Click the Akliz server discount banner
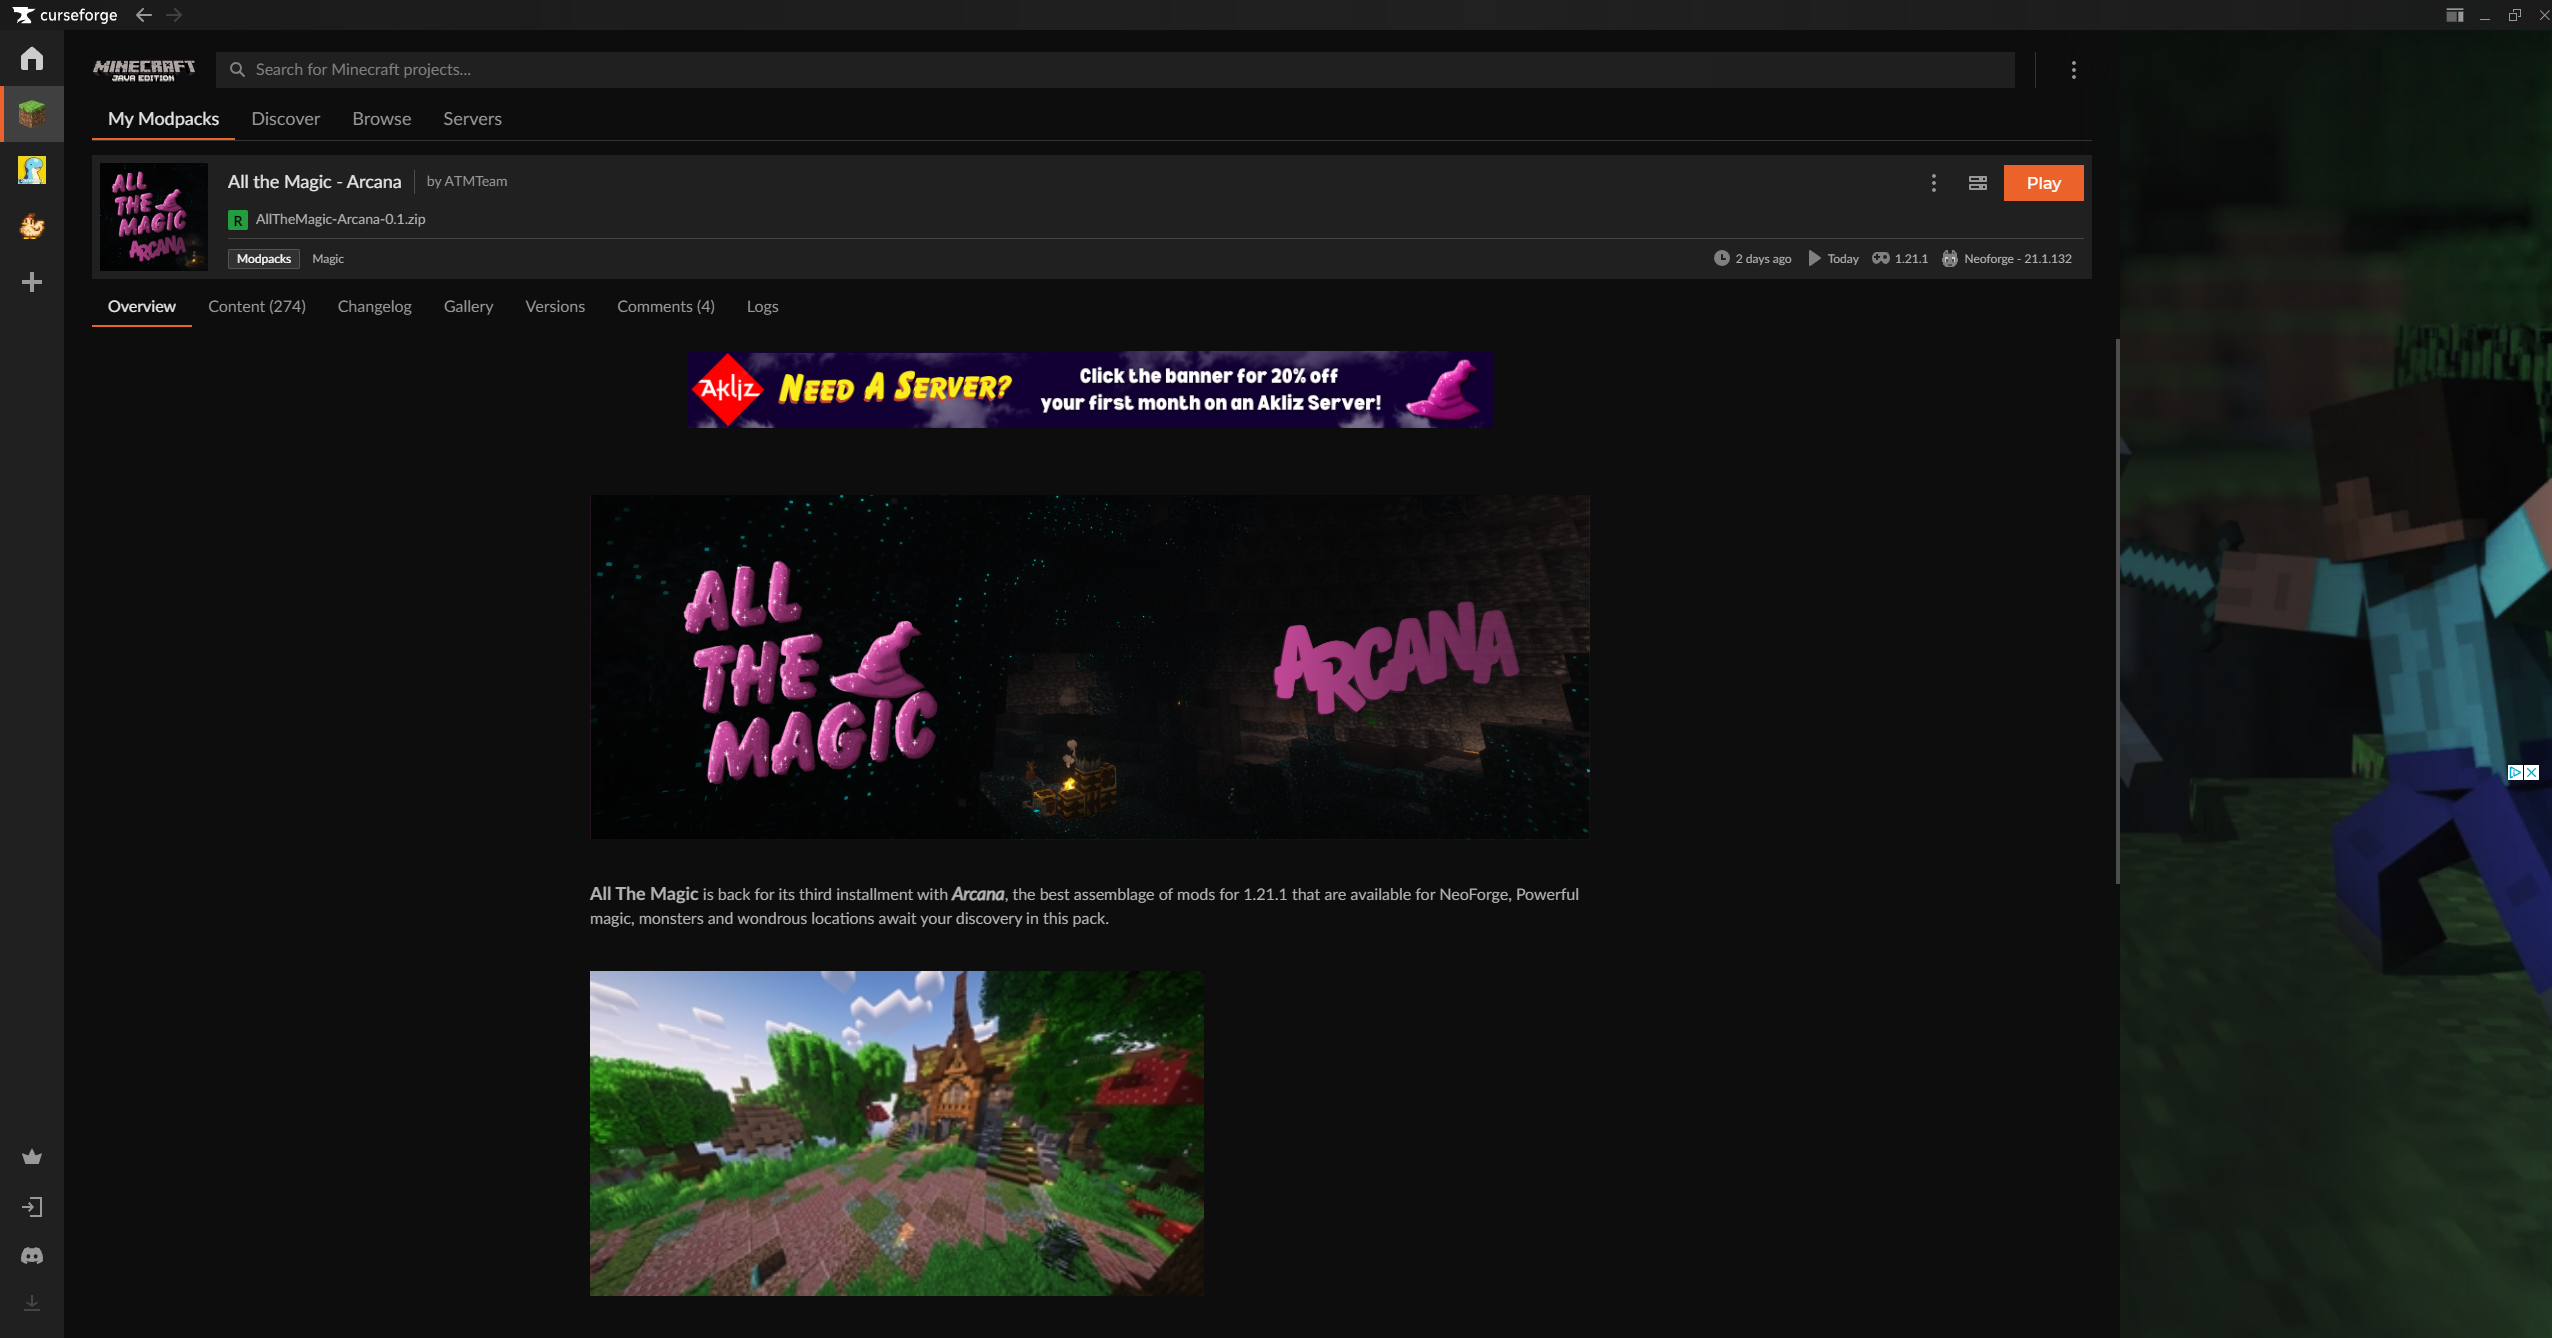The image size is (2552, 1338). [x=1088, y=389]
